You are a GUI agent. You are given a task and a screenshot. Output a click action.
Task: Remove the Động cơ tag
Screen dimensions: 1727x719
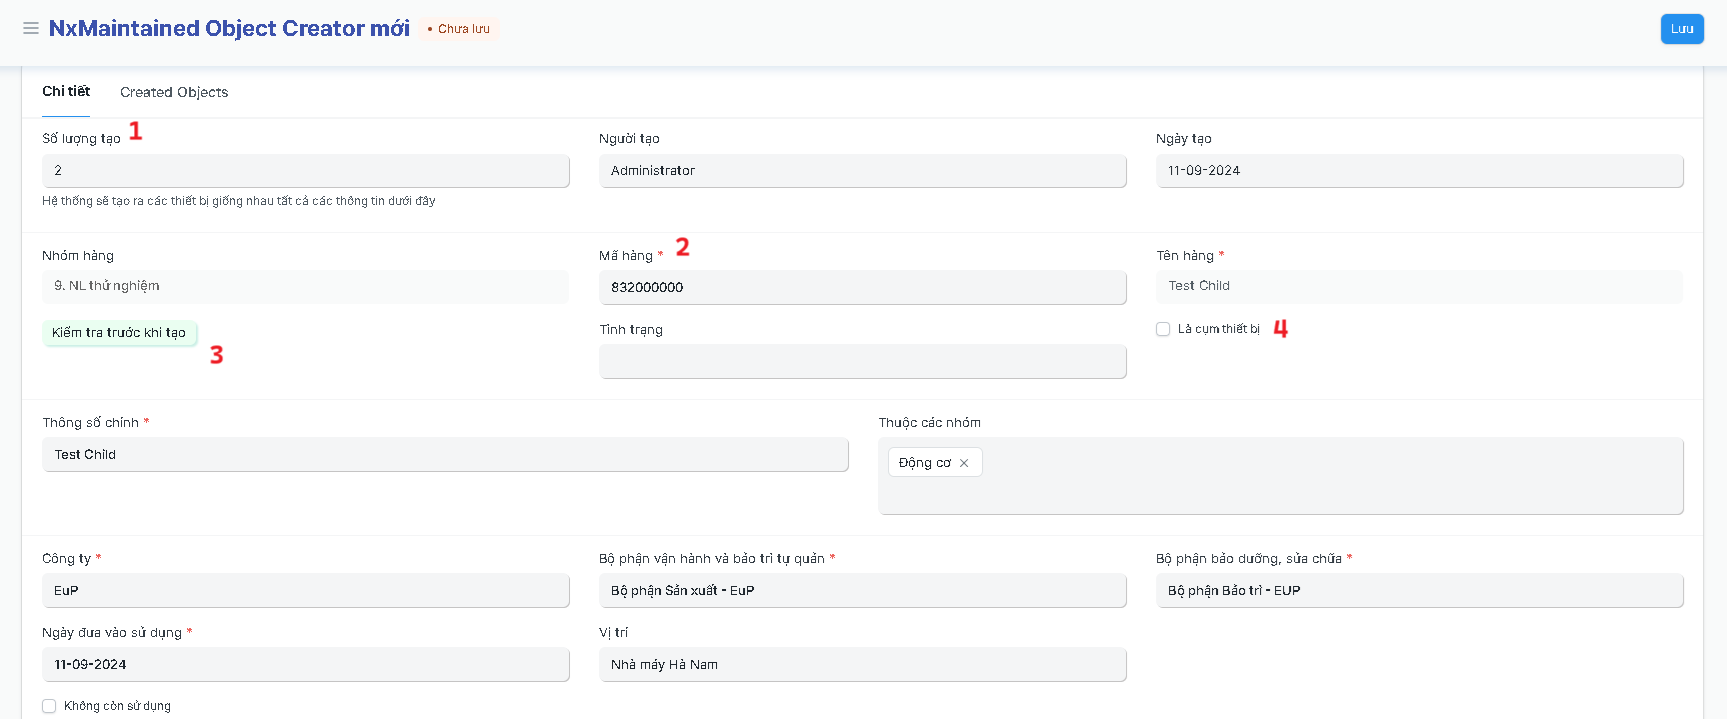pos(964,463)
